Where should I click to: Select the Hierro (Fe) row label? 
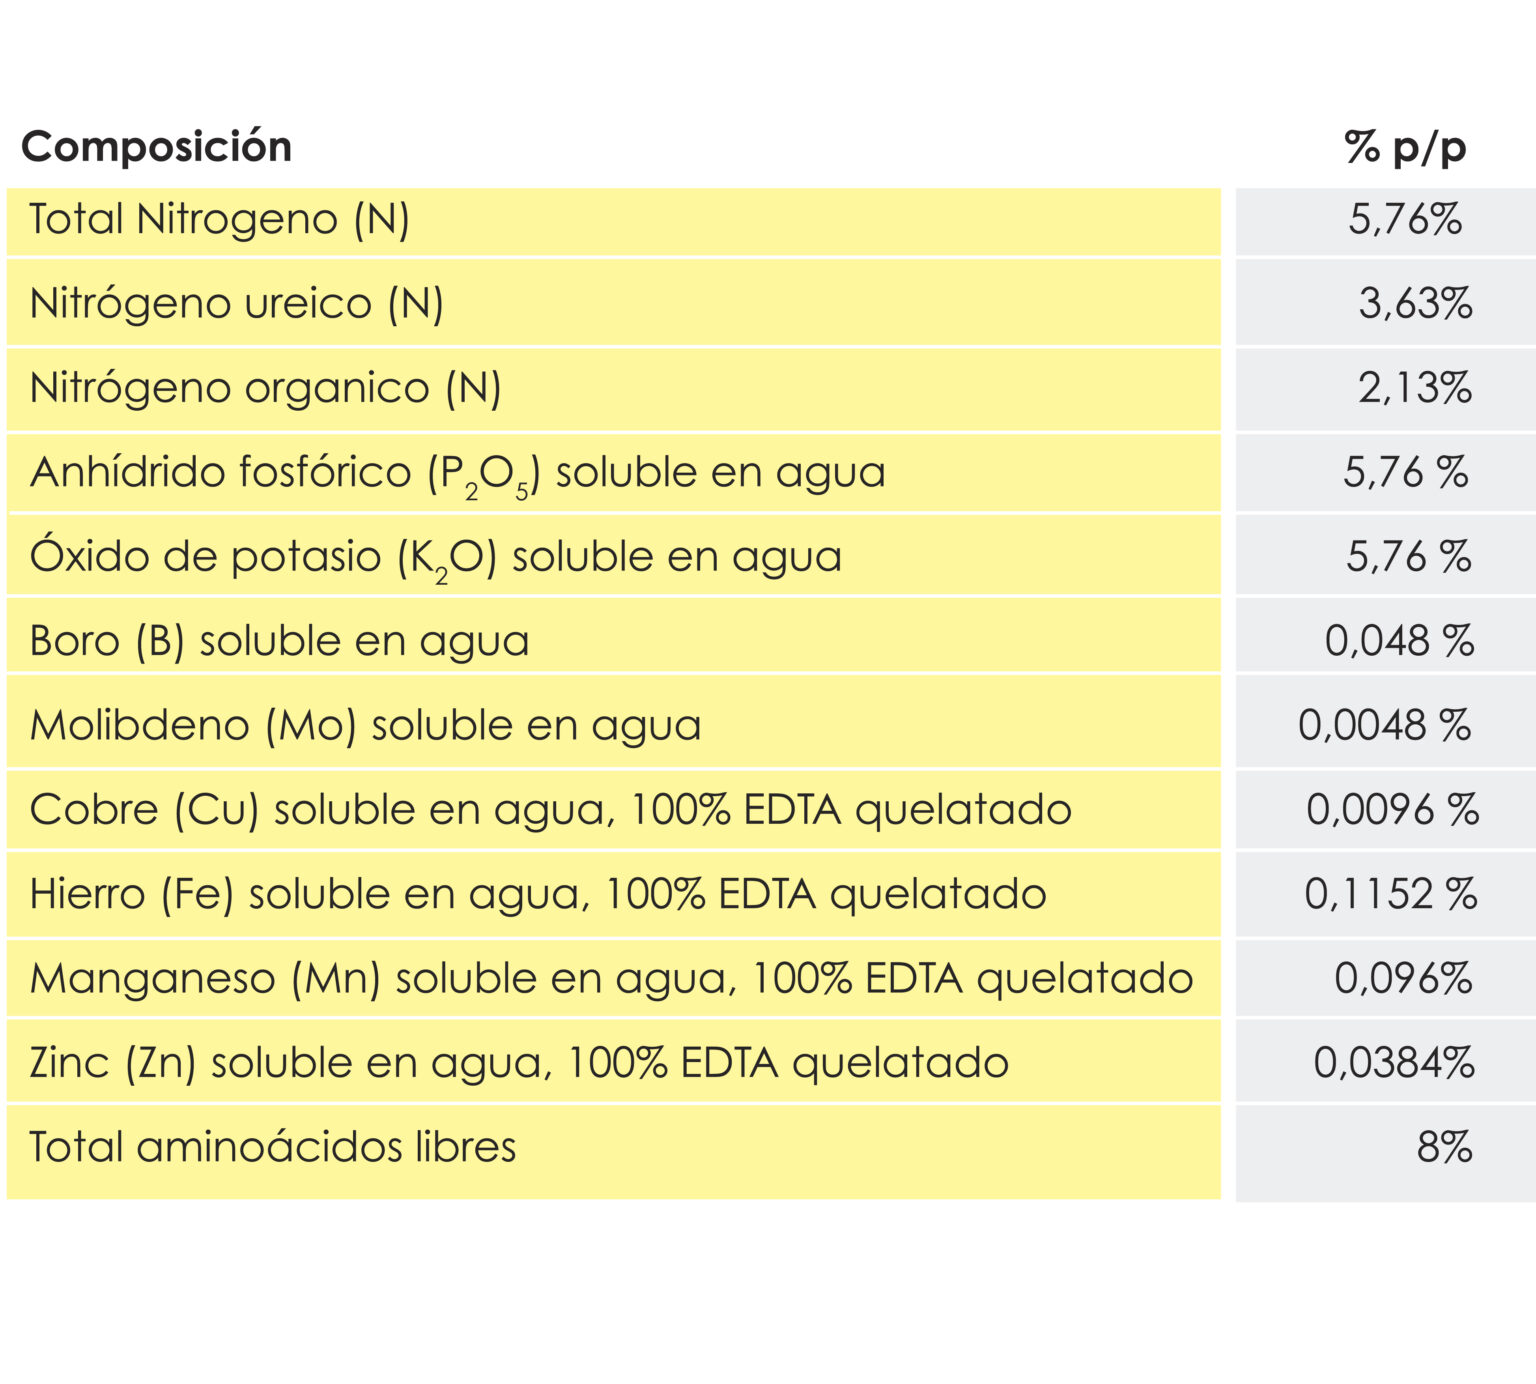tap(538, 894)
